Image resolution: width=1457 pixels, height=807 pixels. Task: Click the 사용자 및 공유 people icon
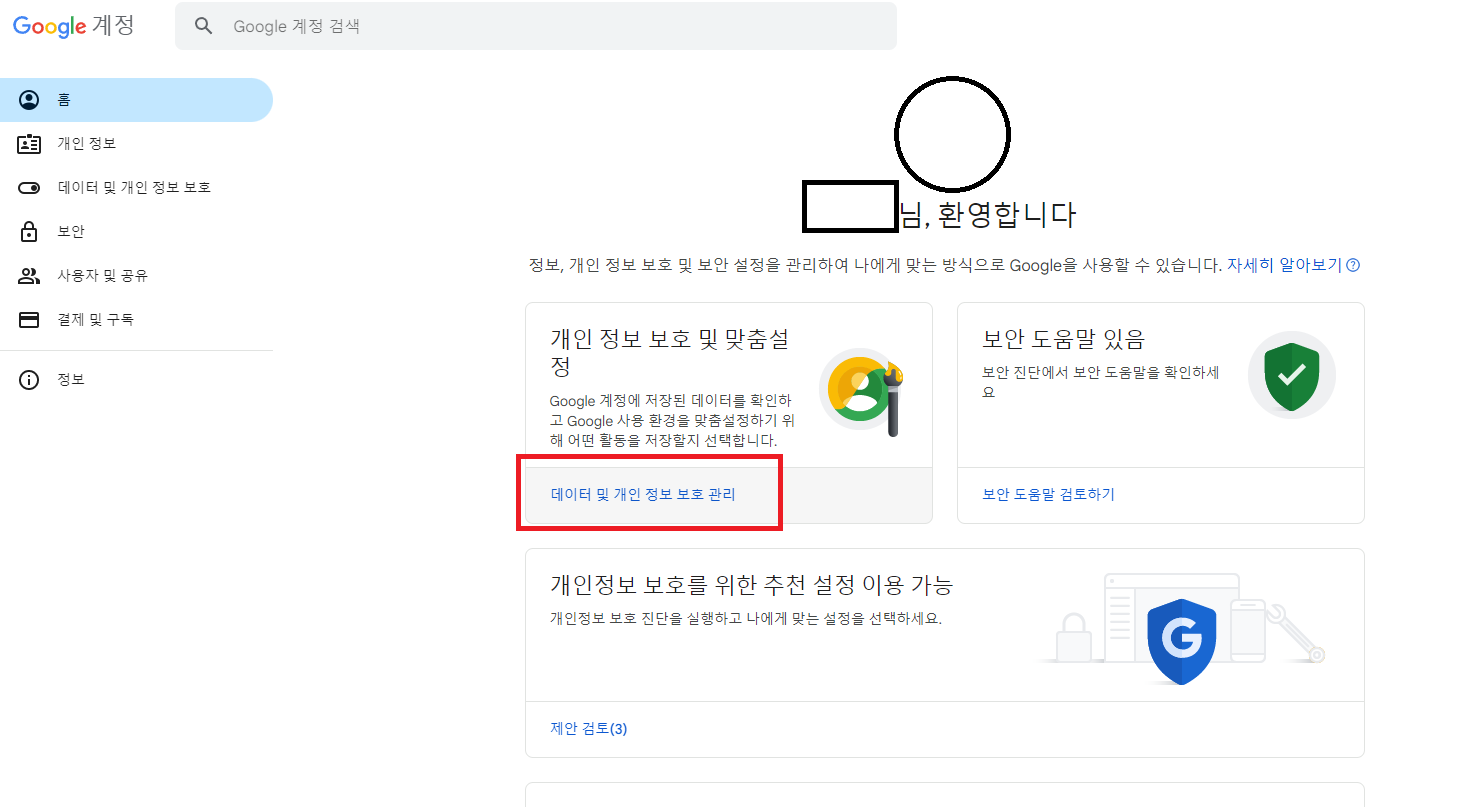click(29, 276)
